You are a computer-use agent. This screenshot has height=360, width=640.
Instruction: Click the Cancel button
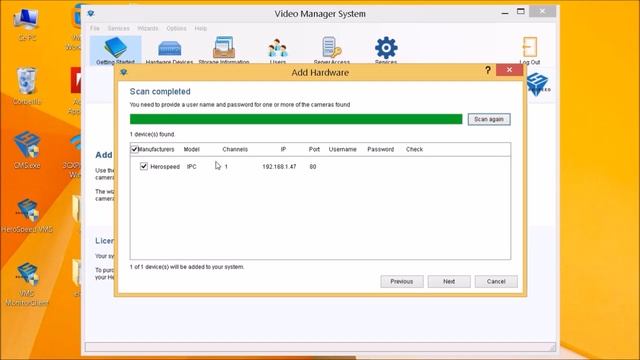[x=496, y=281]
